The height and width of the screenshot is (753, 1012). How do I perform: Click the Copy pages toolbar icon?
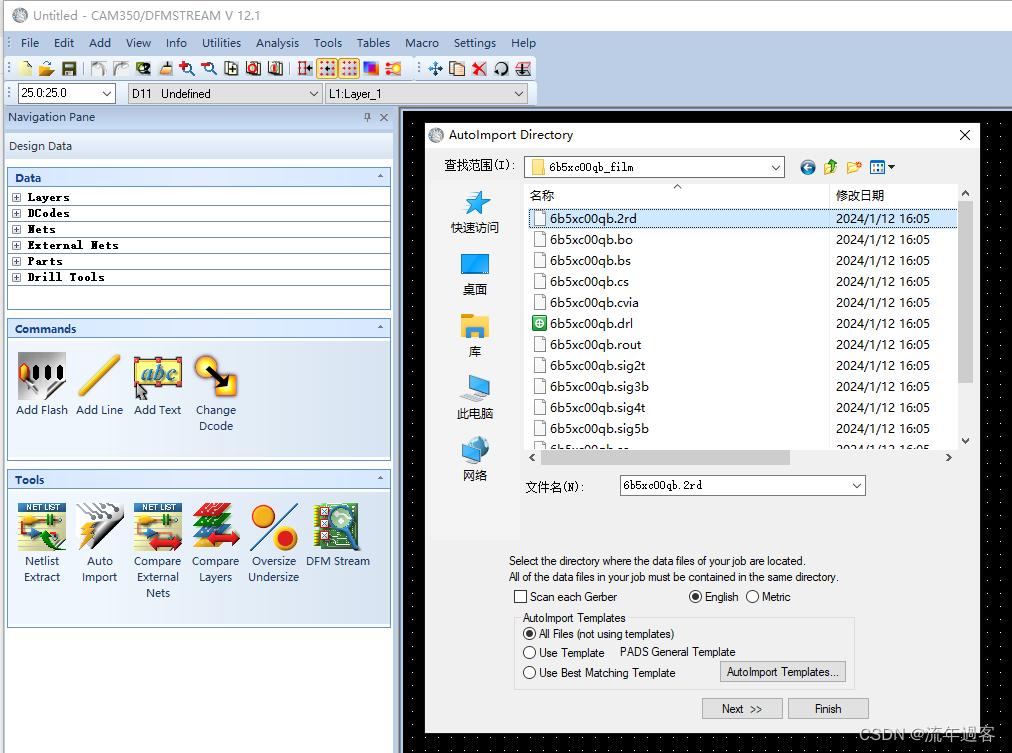pyautogui.click(x=457, y=68)
